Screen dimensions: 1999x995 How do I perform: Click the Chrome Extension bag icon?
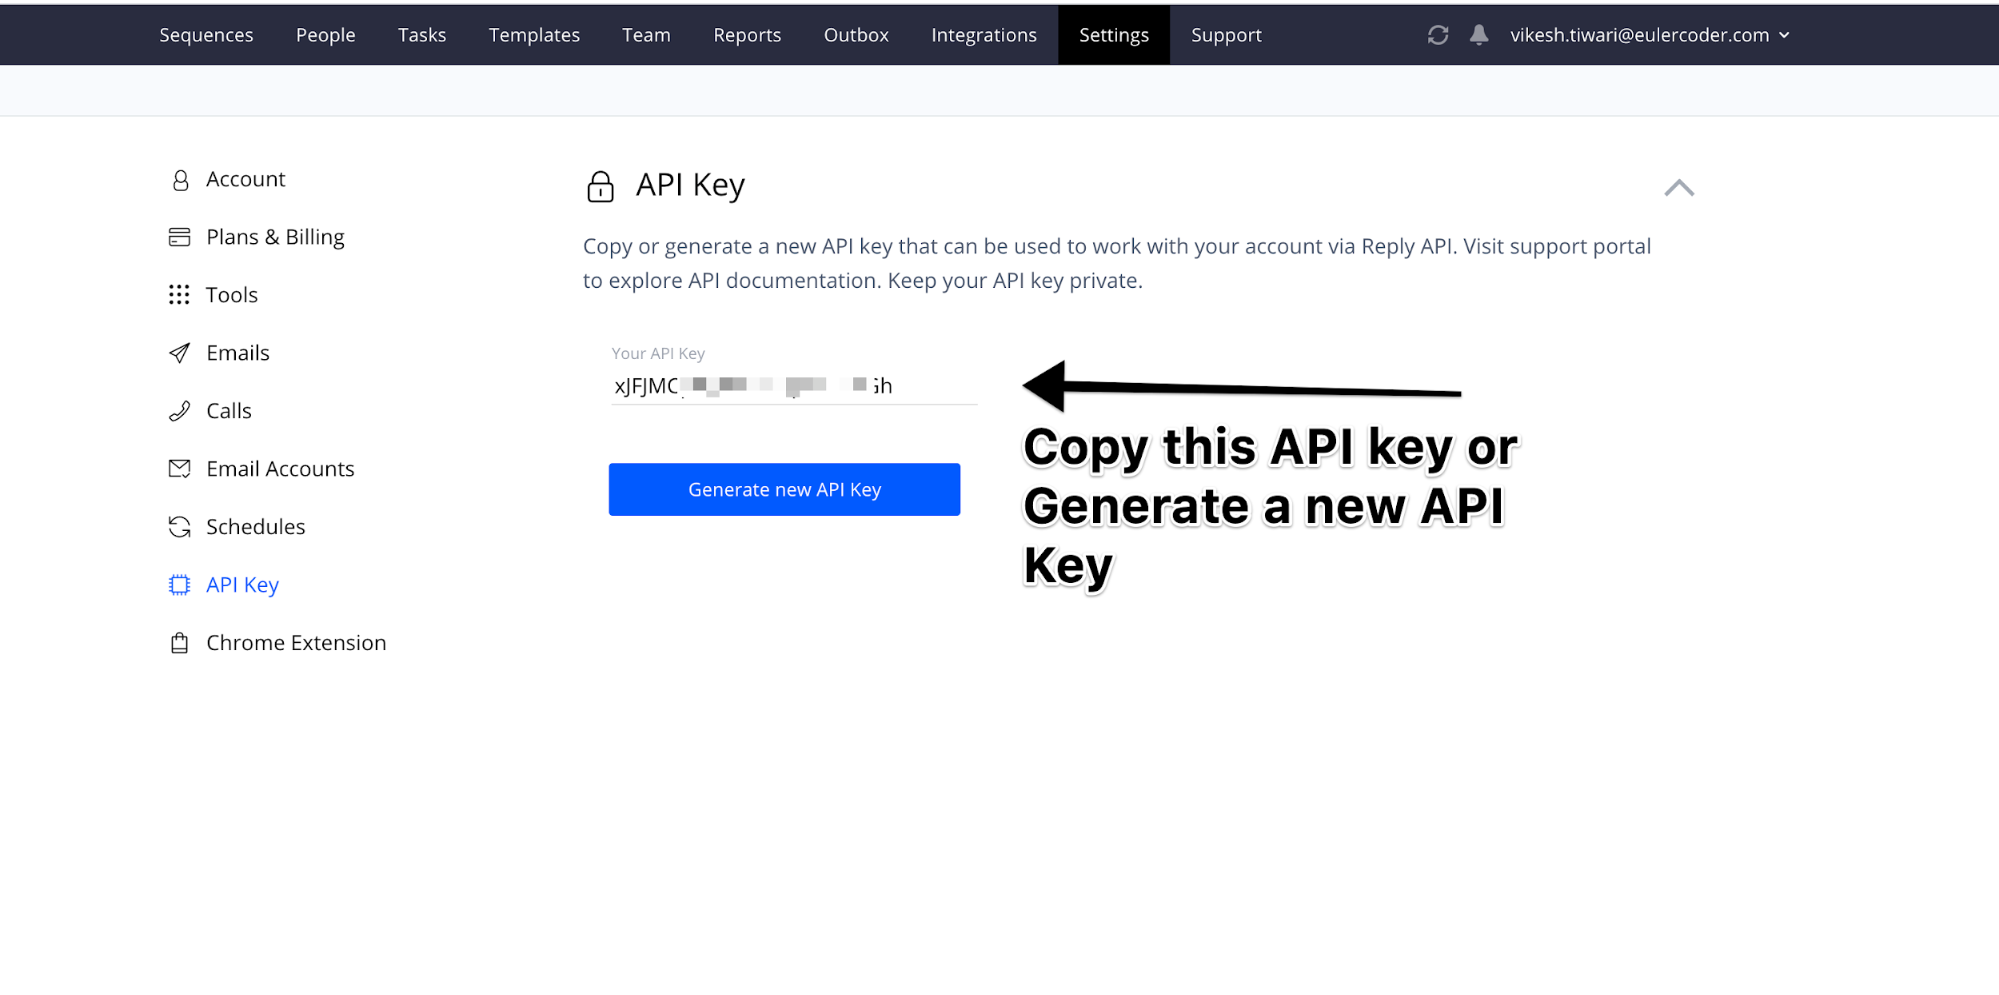tap(179, 643)
